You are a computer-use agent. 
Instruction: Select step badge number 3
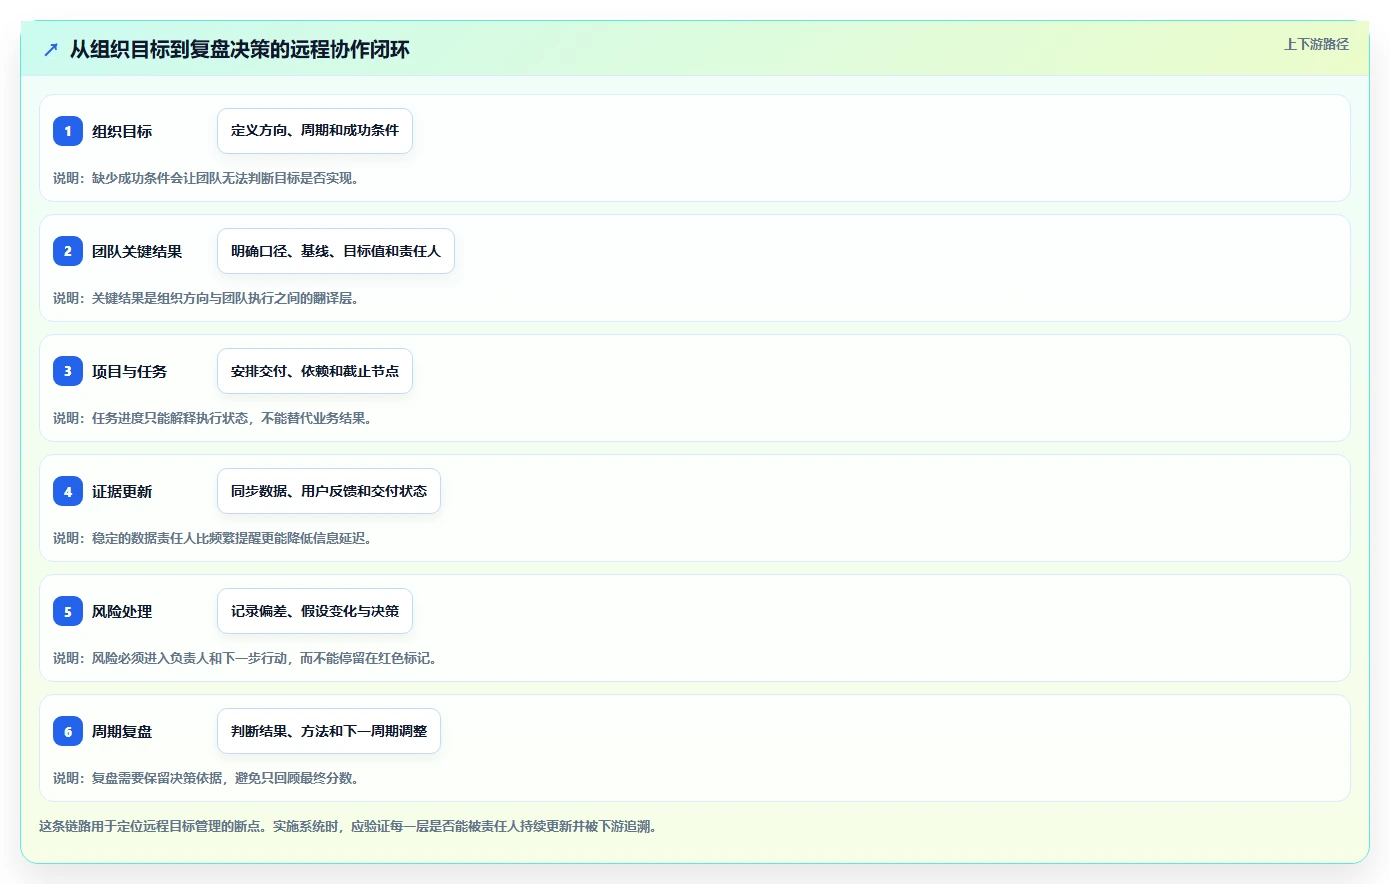[x=68, y=371]
